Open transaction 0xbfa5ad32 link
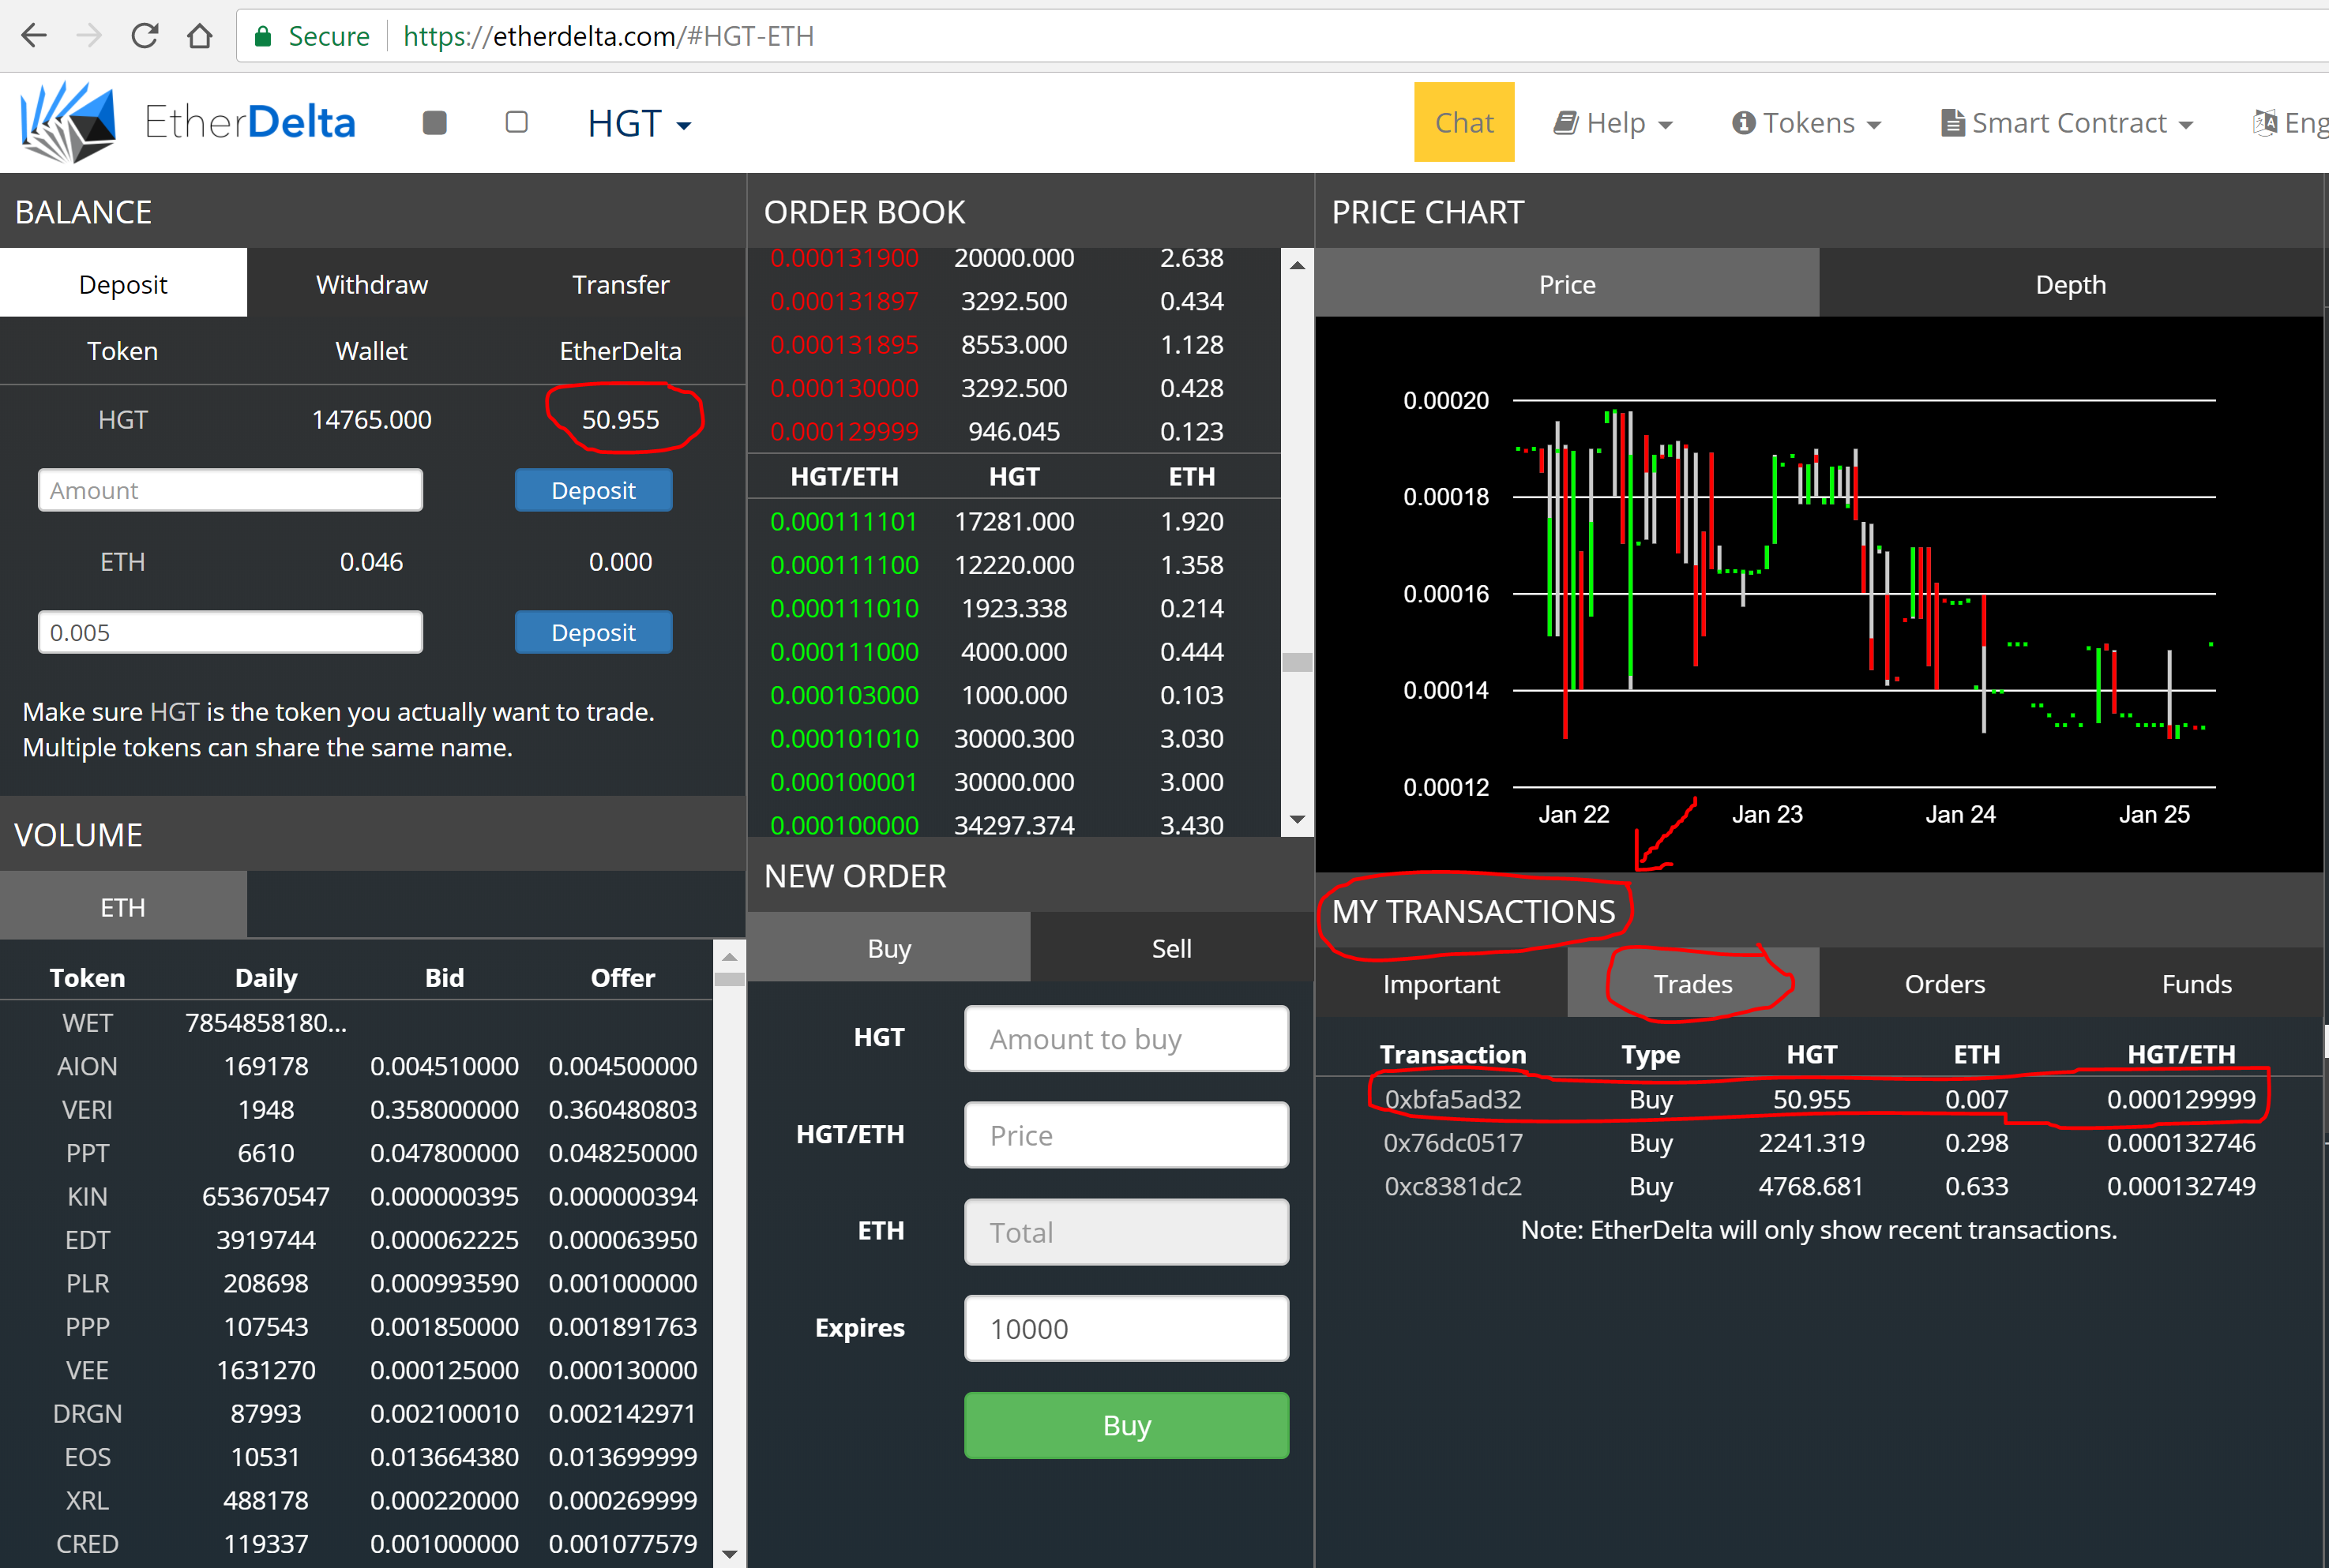This screenshot has width=2329, height=1568. 1452,1099
